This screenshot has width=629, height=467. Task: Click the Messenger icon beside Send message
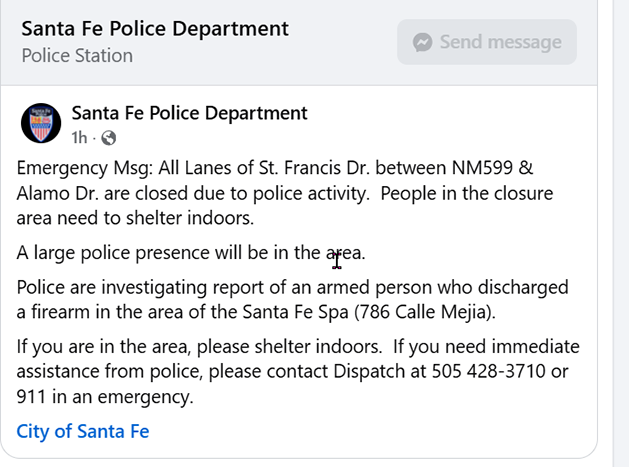pyautogui.click(x=423, y=42)
